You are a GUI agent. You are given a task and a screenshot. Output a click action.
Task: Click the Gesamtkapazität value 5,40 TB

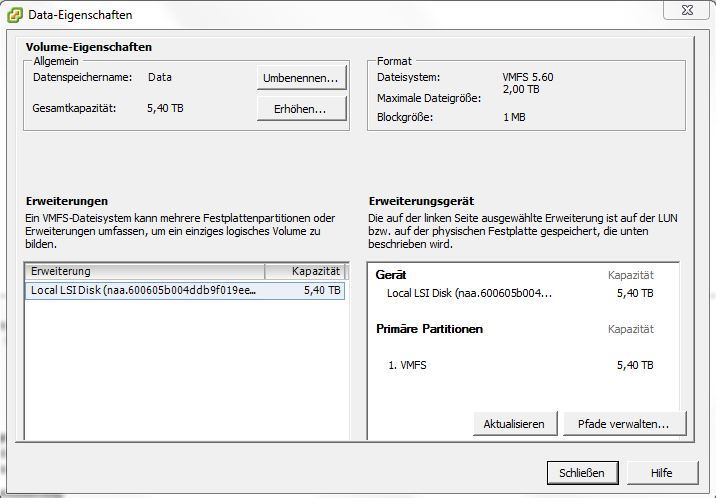165,108
